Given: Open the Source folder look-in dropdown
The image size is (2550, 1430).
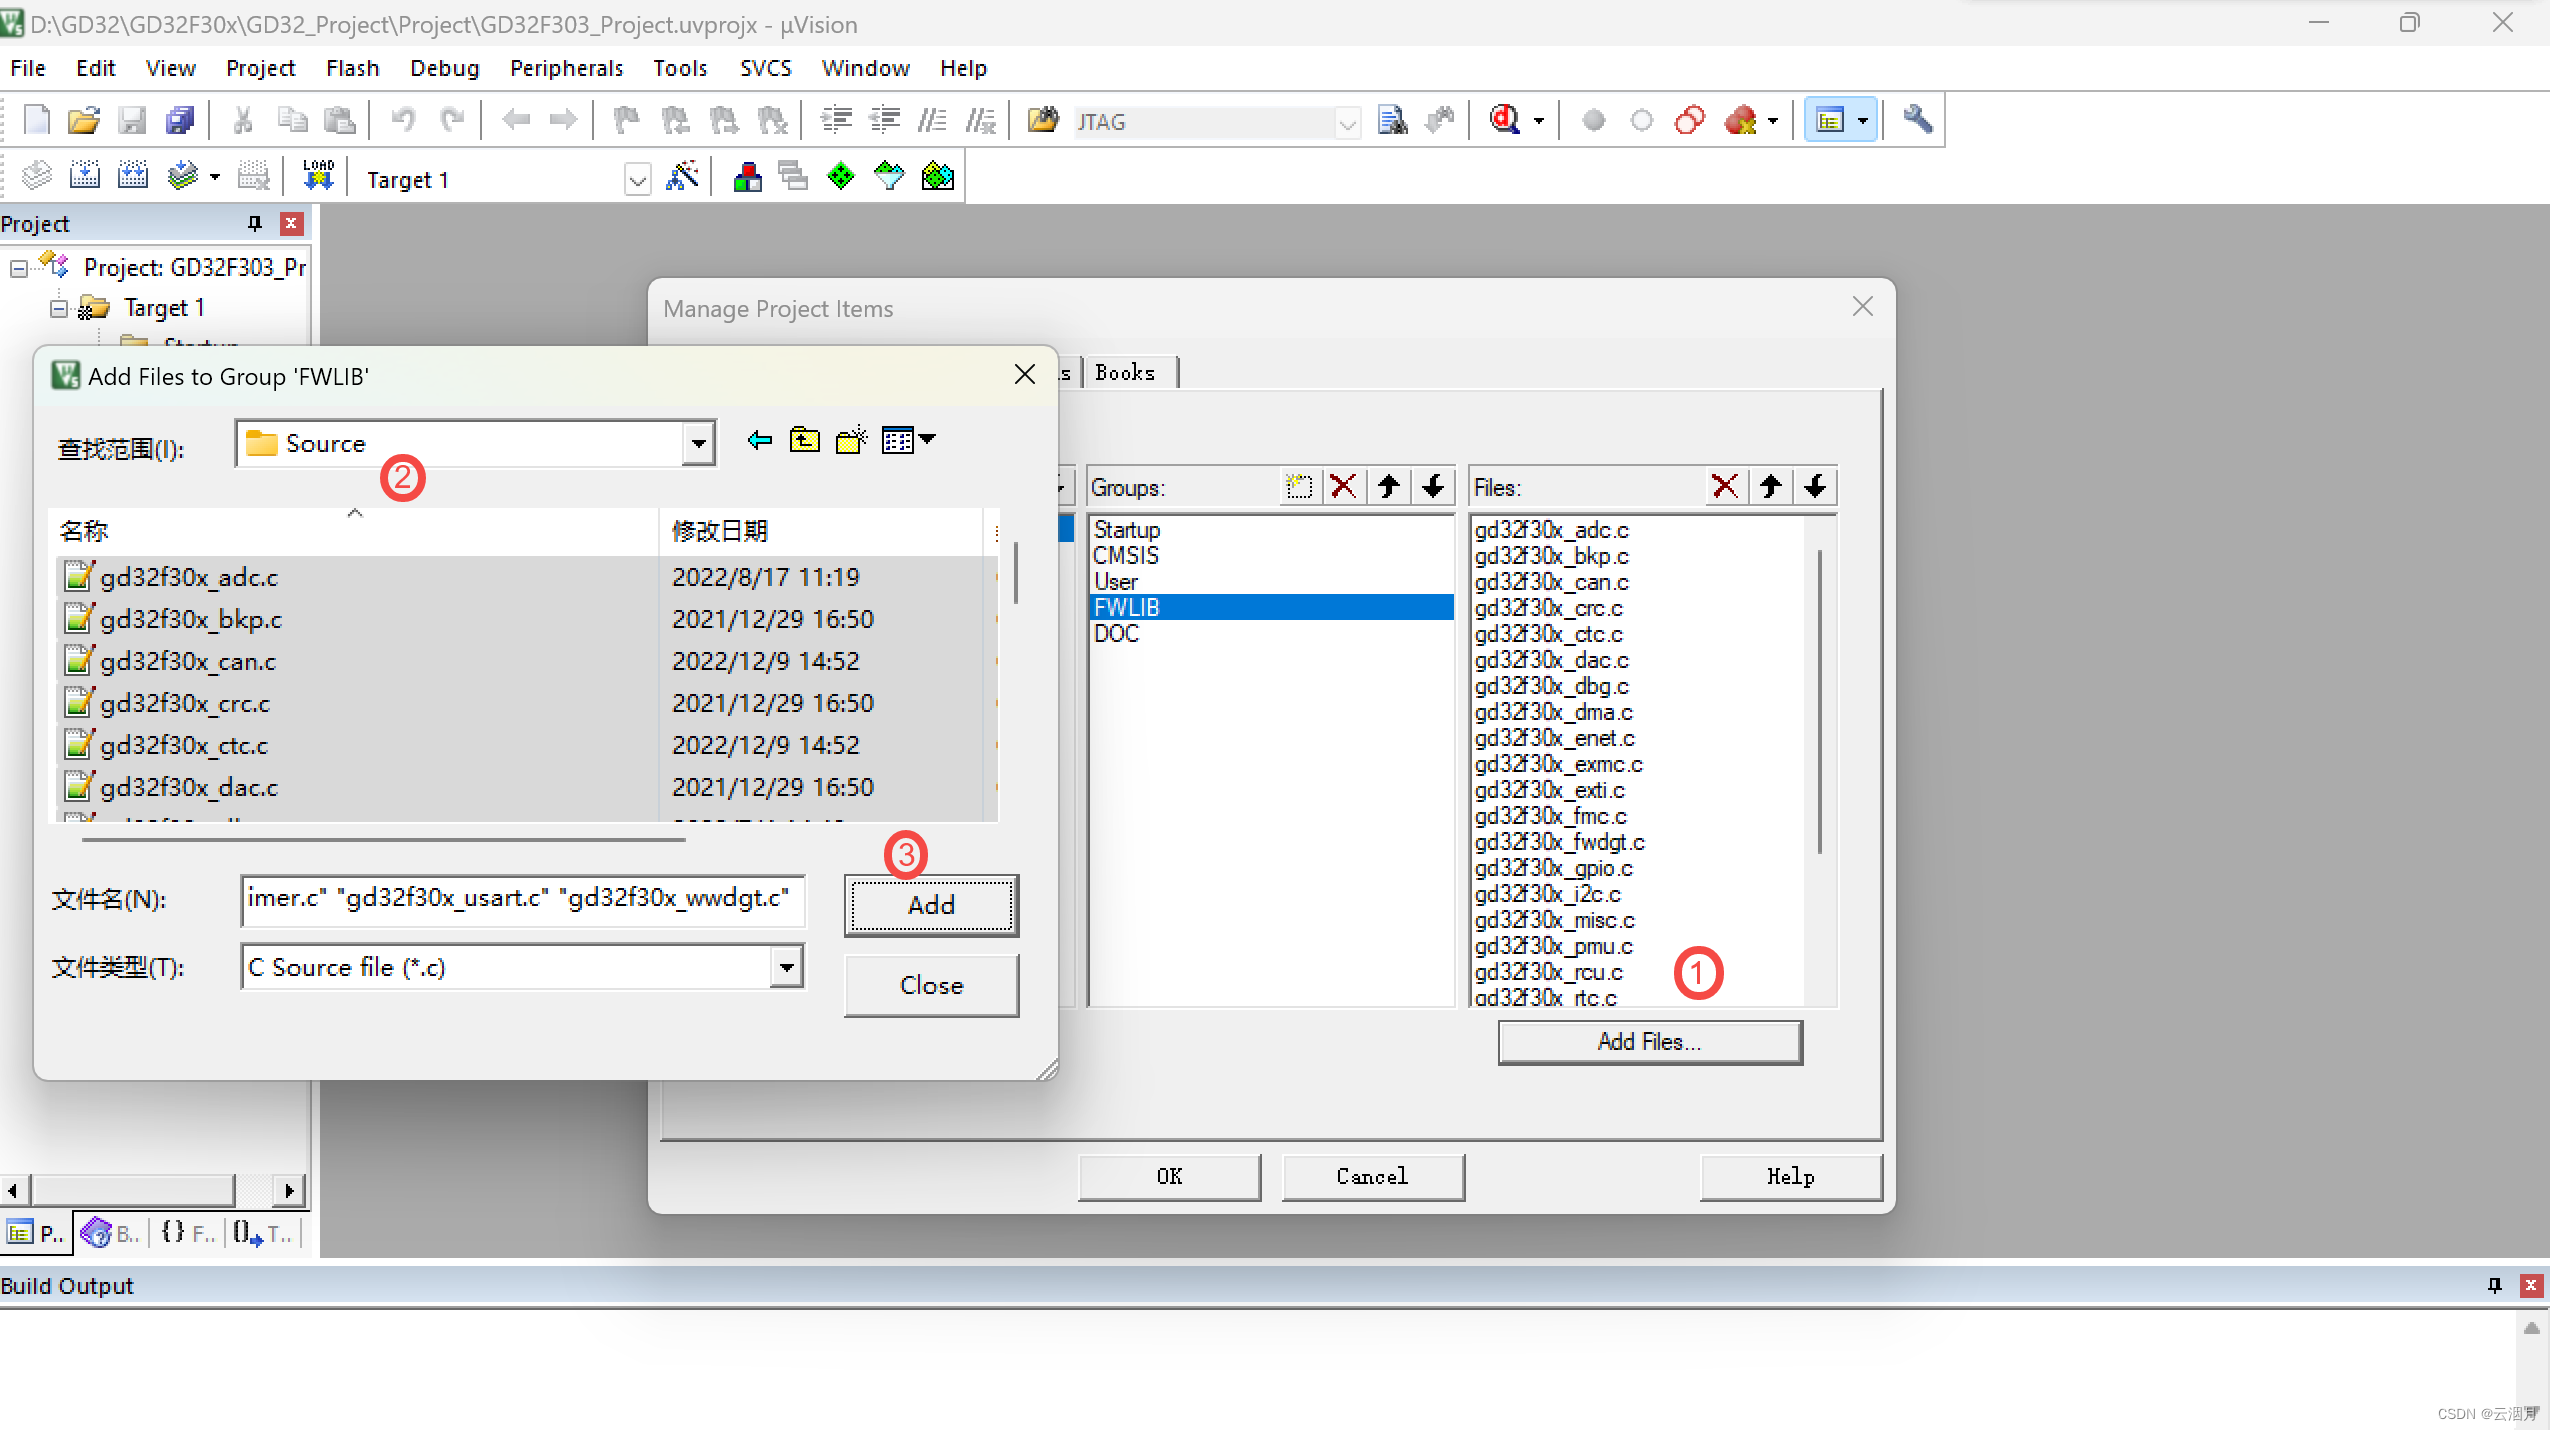Looking at the screenshot, I should [698, 443].
